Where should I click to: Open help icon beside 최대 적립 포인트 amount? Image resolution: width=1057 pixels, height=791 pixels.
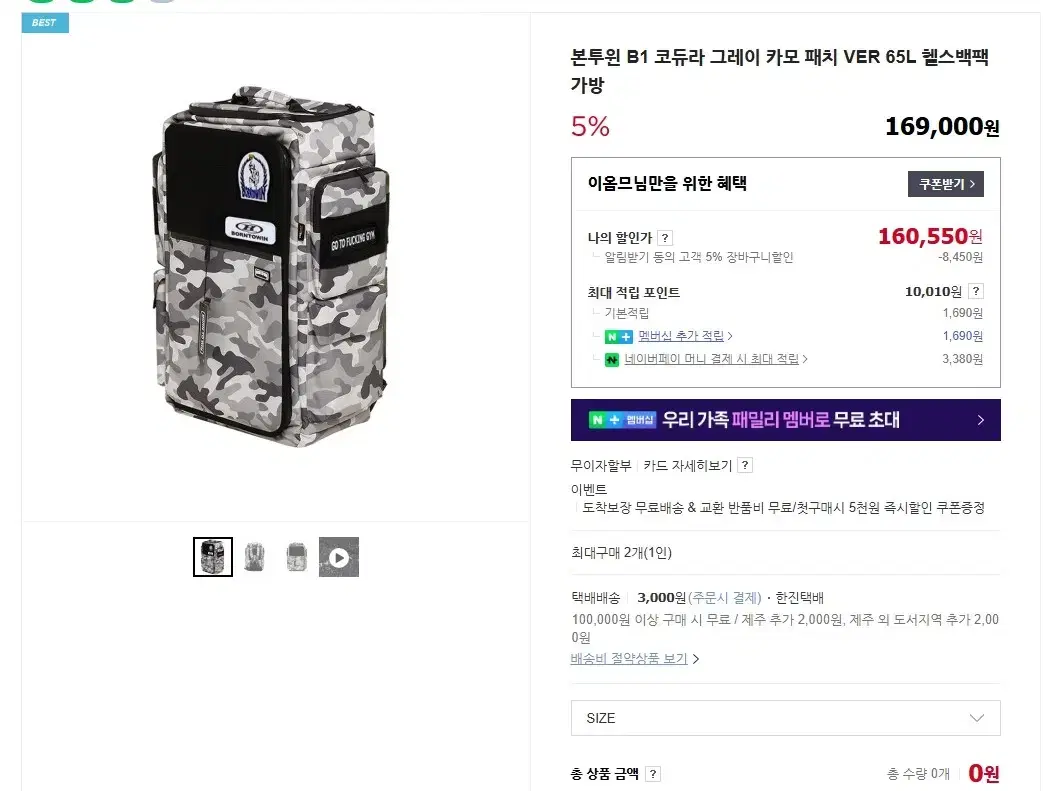click(x=975, y=291)
